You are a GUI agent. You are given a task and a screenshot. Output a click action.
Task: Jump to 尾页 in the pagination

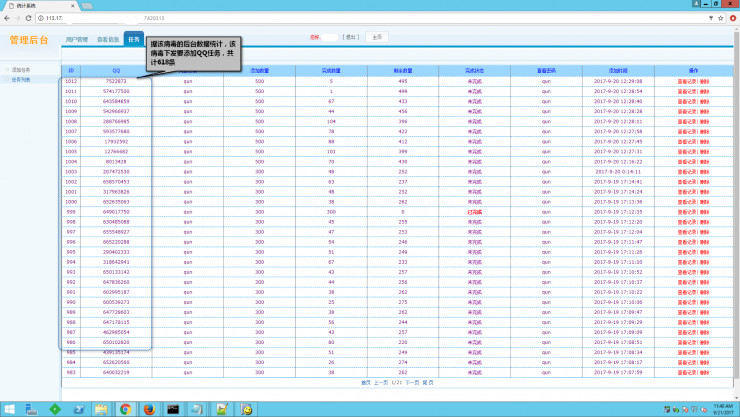pos(428,382)
